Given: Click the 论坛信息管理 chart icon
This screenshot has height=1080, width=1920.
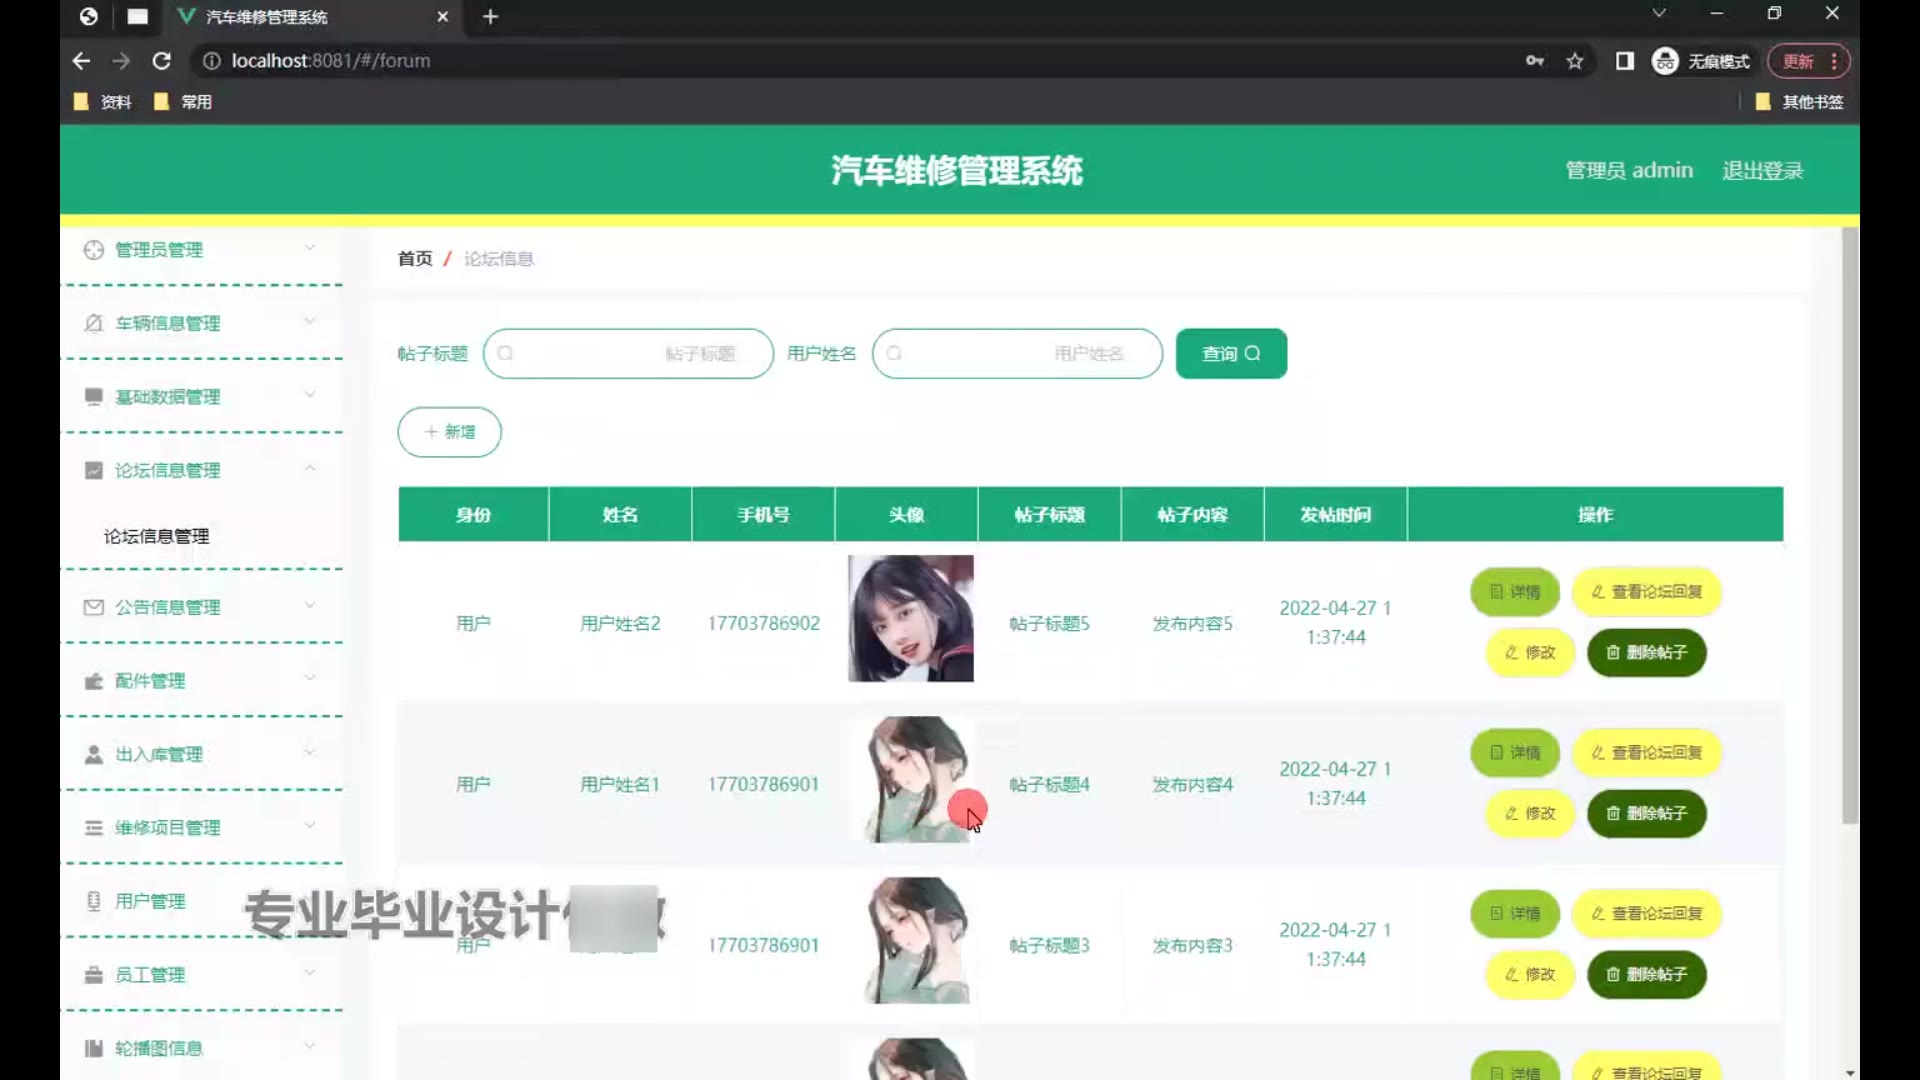Looking at the screenshot, I should (x=94, y=470).
